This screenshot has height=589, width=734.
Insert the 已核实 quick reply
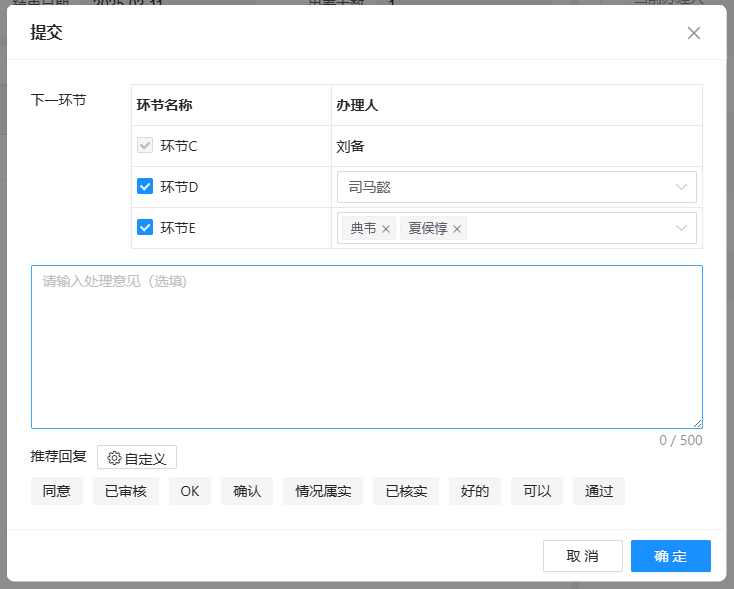coord(406,491)
